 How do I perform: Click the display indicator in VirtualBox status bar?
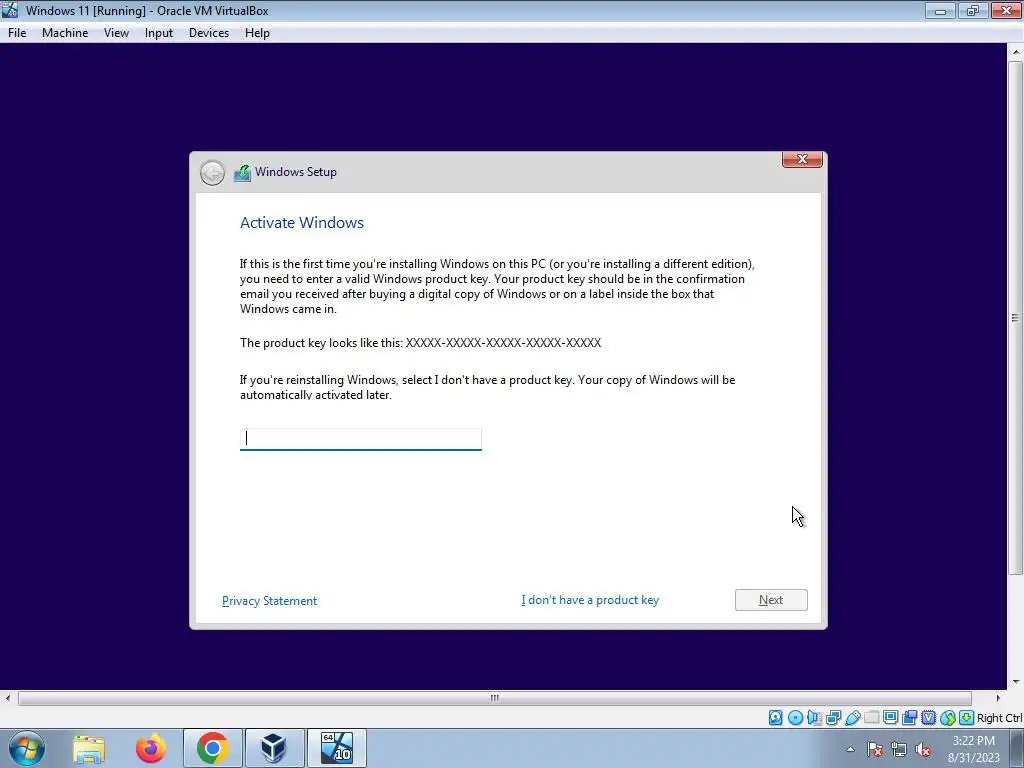coord(890,718)
